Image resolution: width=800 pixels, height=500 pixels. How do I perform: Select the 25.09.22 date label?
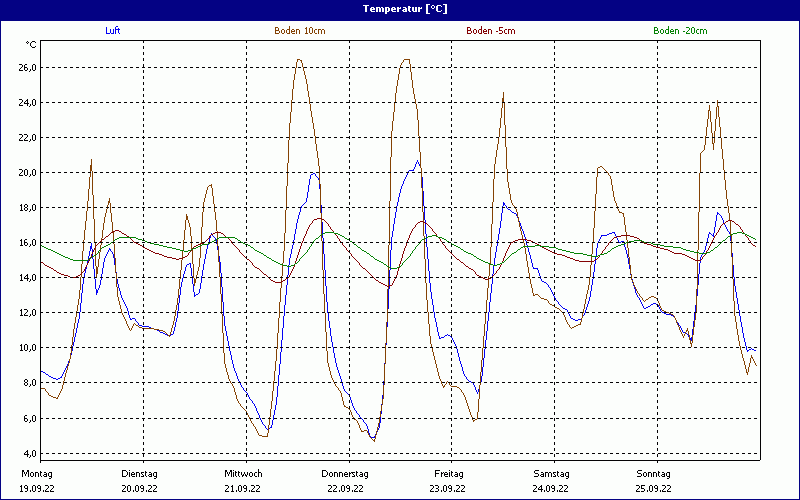654,489
